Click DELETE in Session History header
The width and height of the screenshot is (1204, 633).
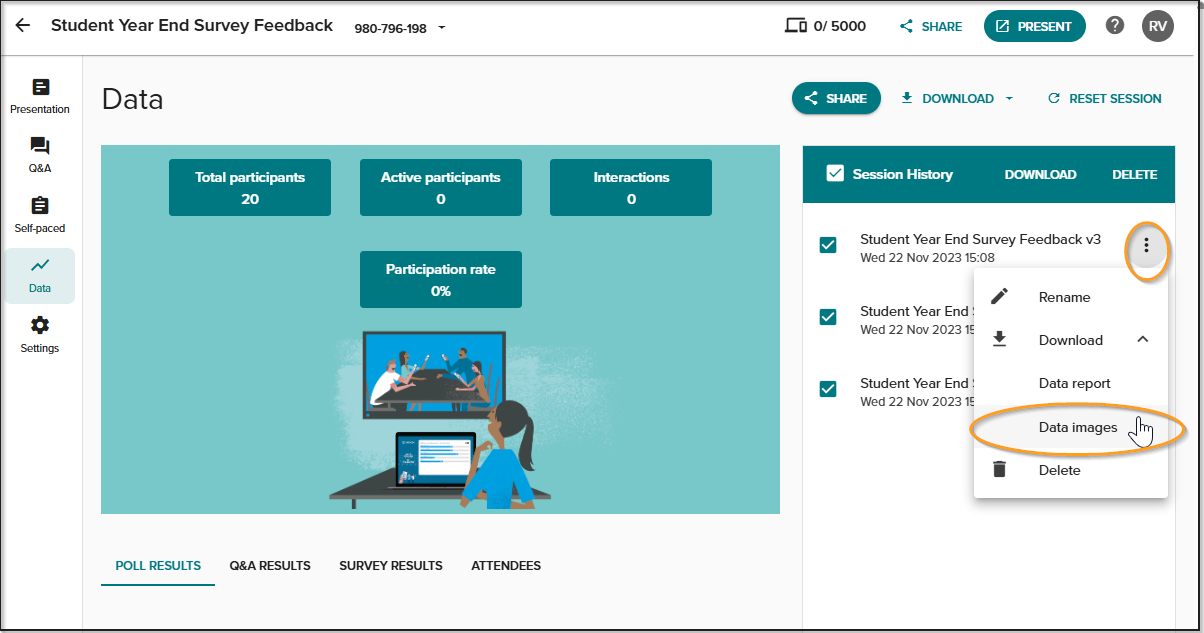1134,174
